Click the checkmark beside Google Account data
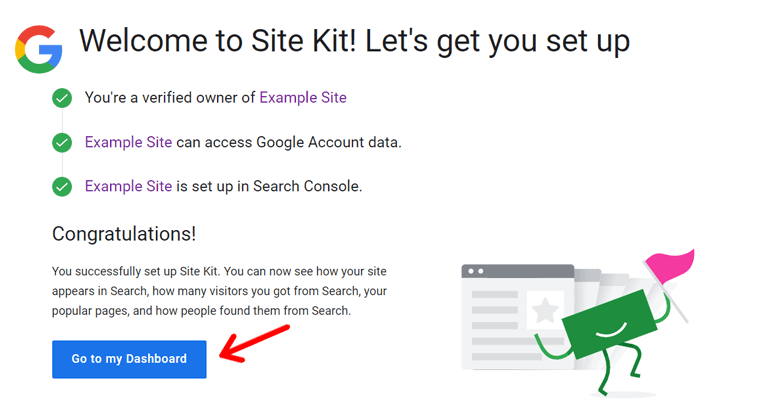The width and height of the screenshot is (760, 414). pyautogui.click(x=62, y=143)
